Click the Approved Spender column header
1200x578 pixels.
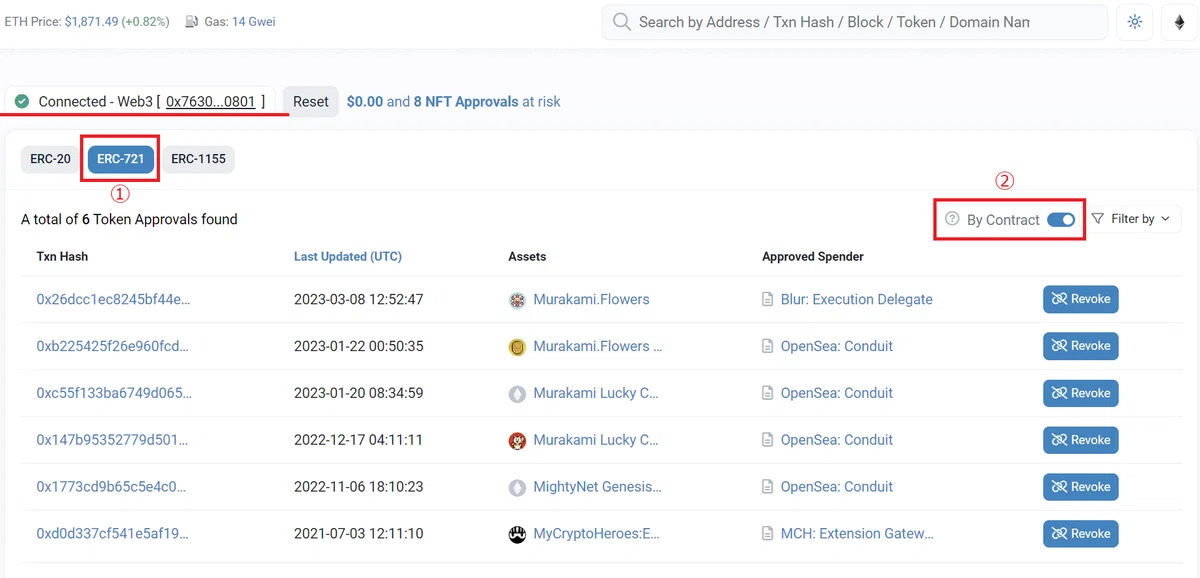point(813,257)
